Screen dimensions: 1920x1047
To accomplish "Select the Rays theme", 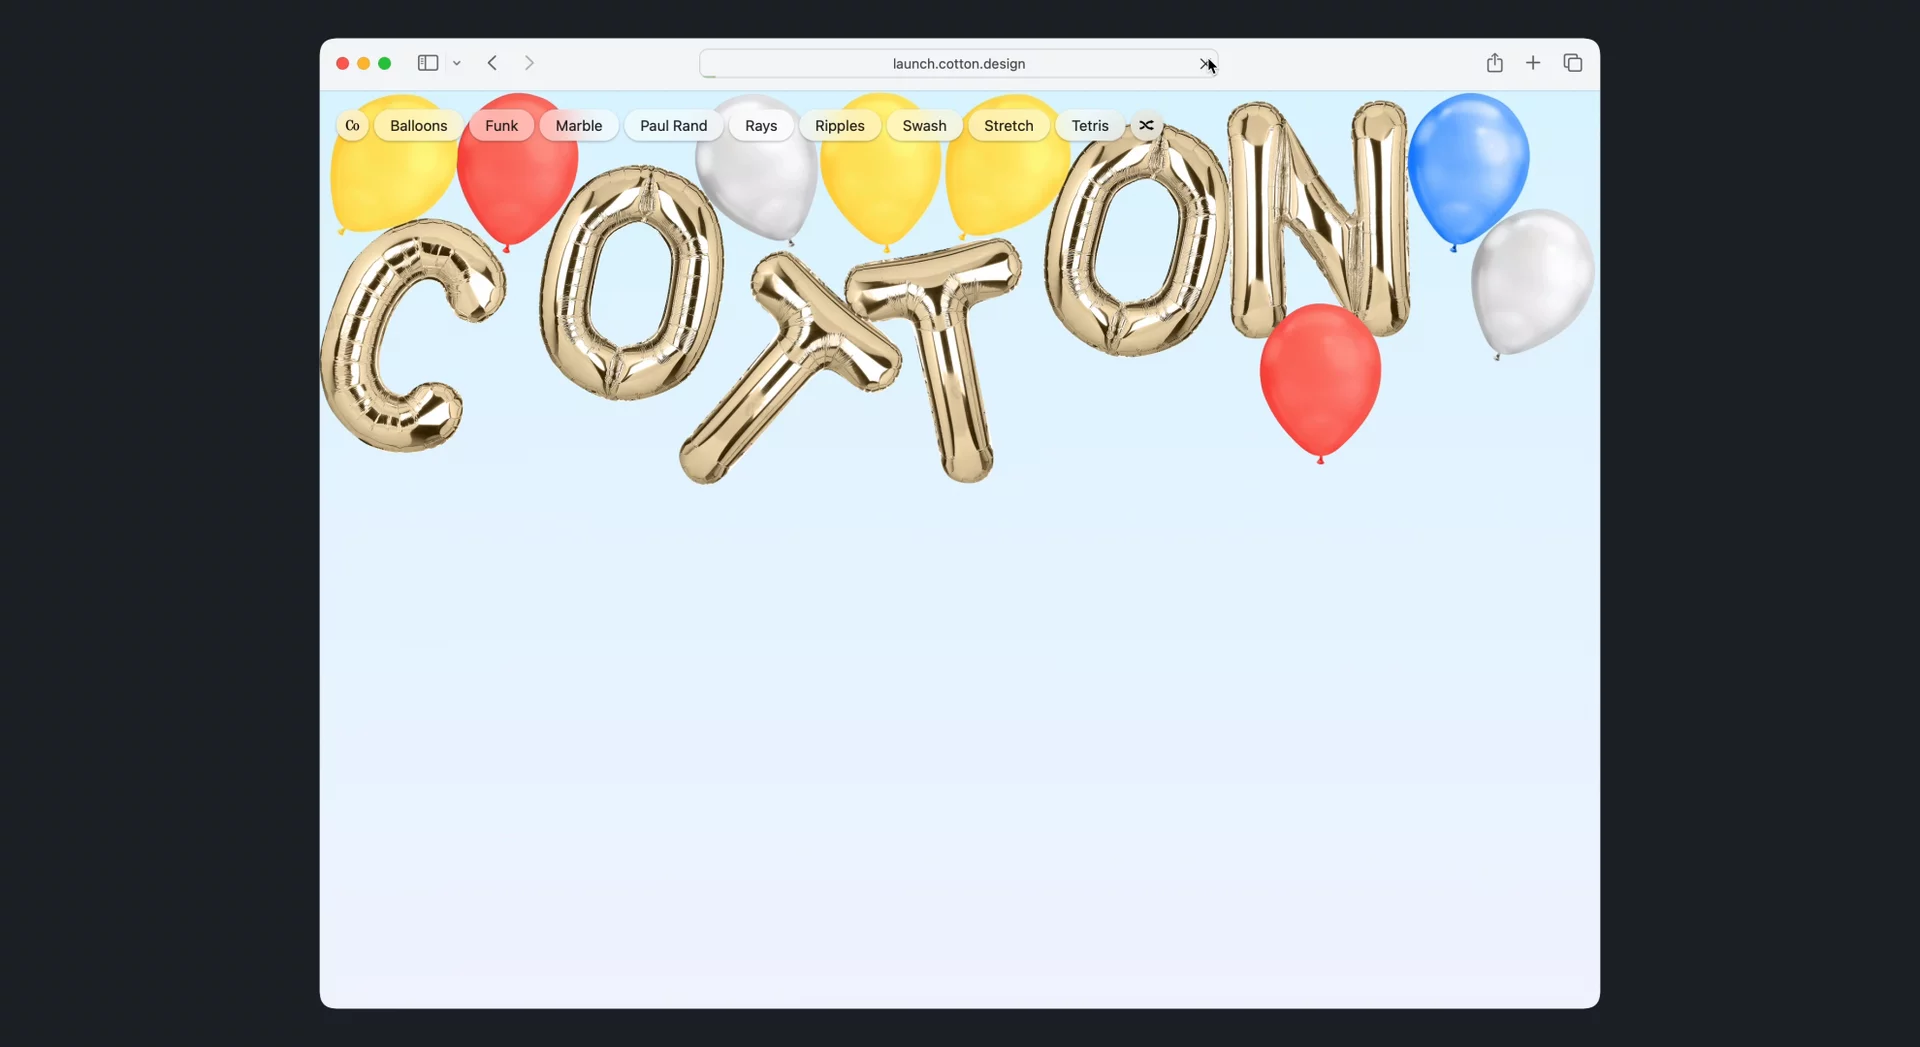I will point(760,126).
